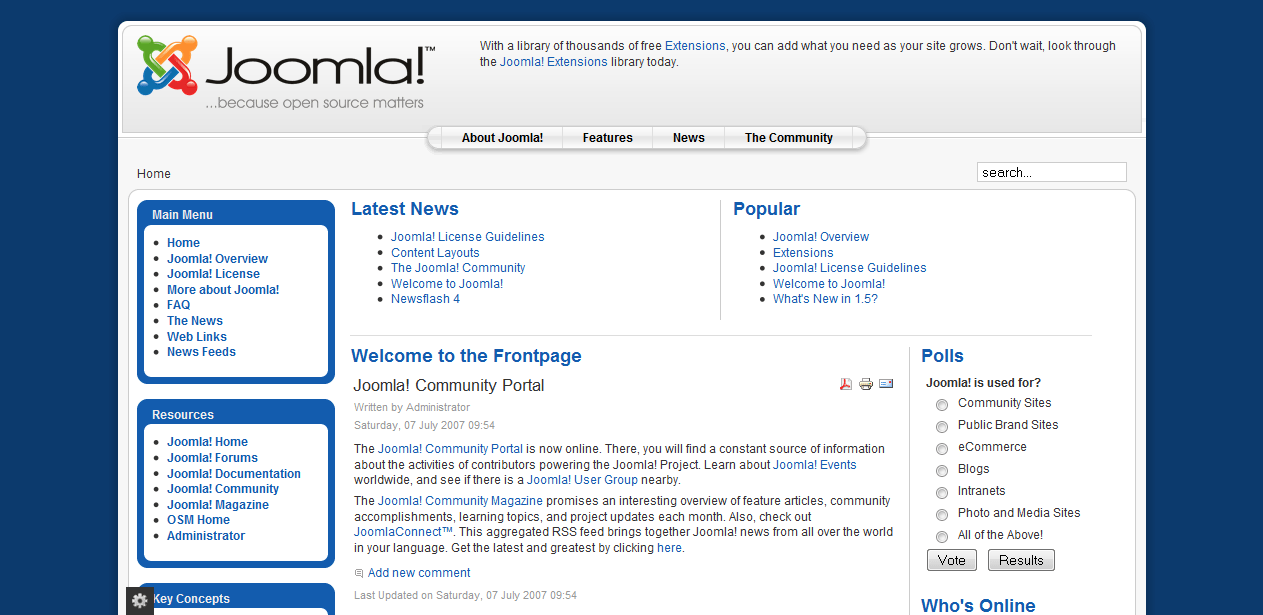The image size is (1263, 615).
Task: Select eCommerce in the poll
Action: click(x=942, y=449)
